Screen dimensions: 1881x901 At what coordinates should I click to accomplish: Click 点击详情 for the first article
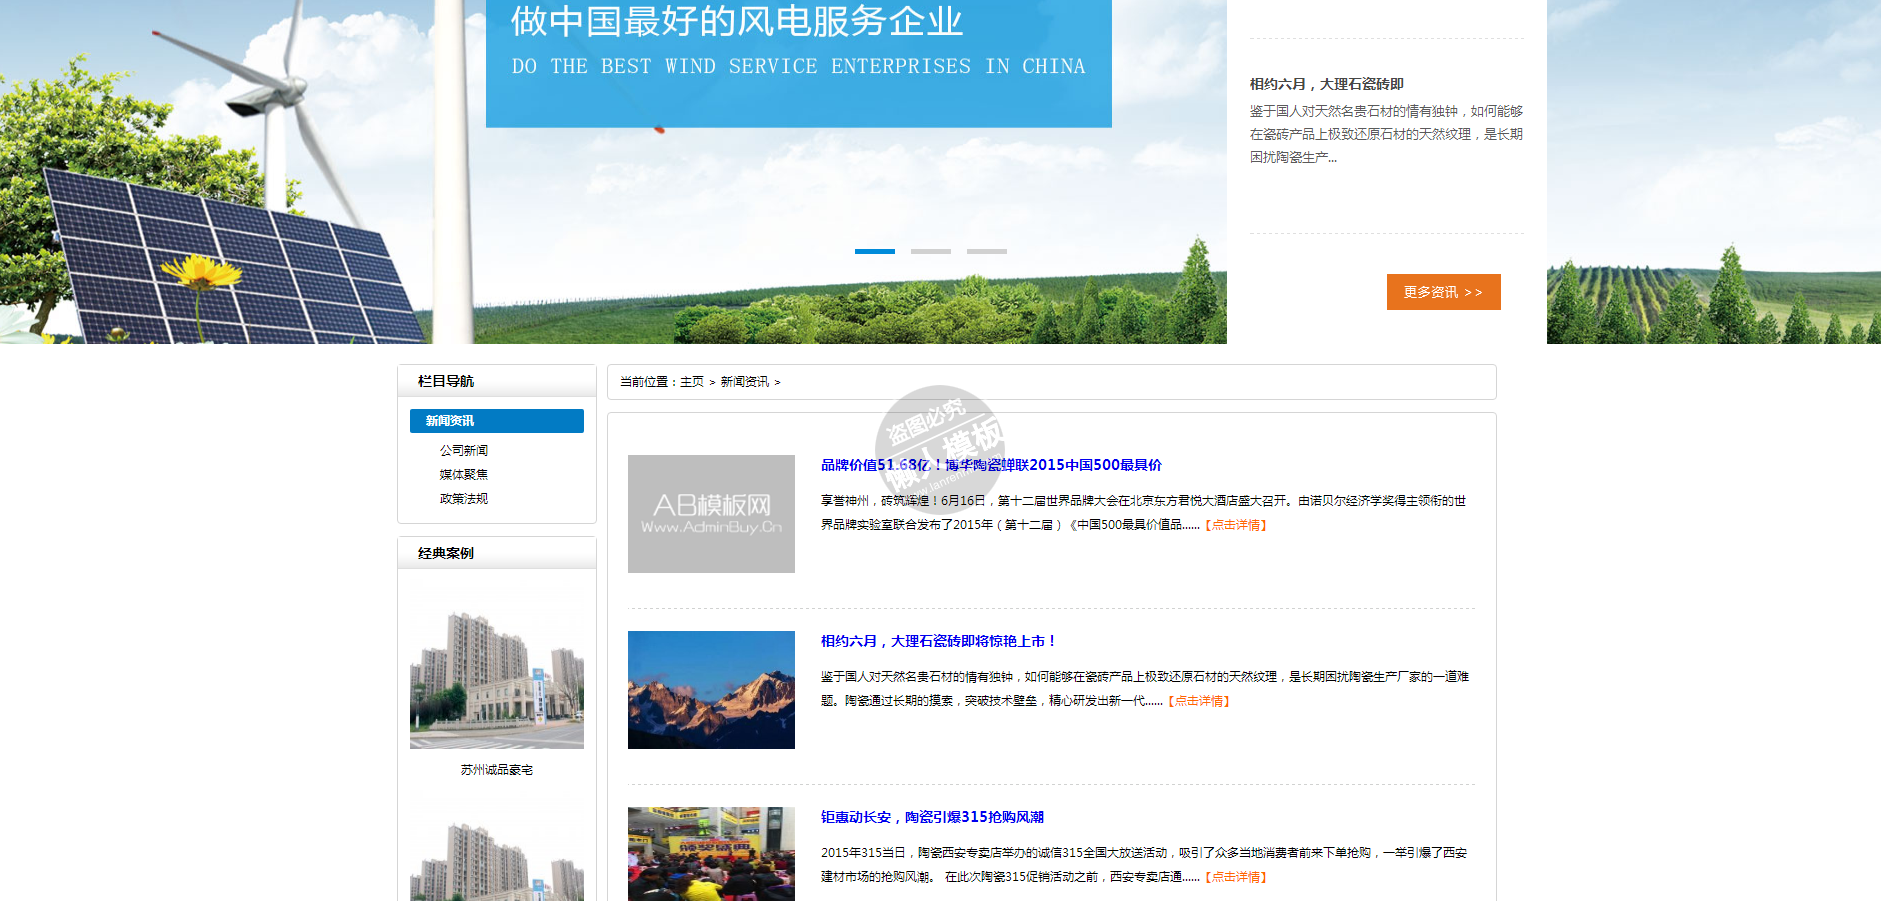pyautogui.click(x=1236, y=525)
